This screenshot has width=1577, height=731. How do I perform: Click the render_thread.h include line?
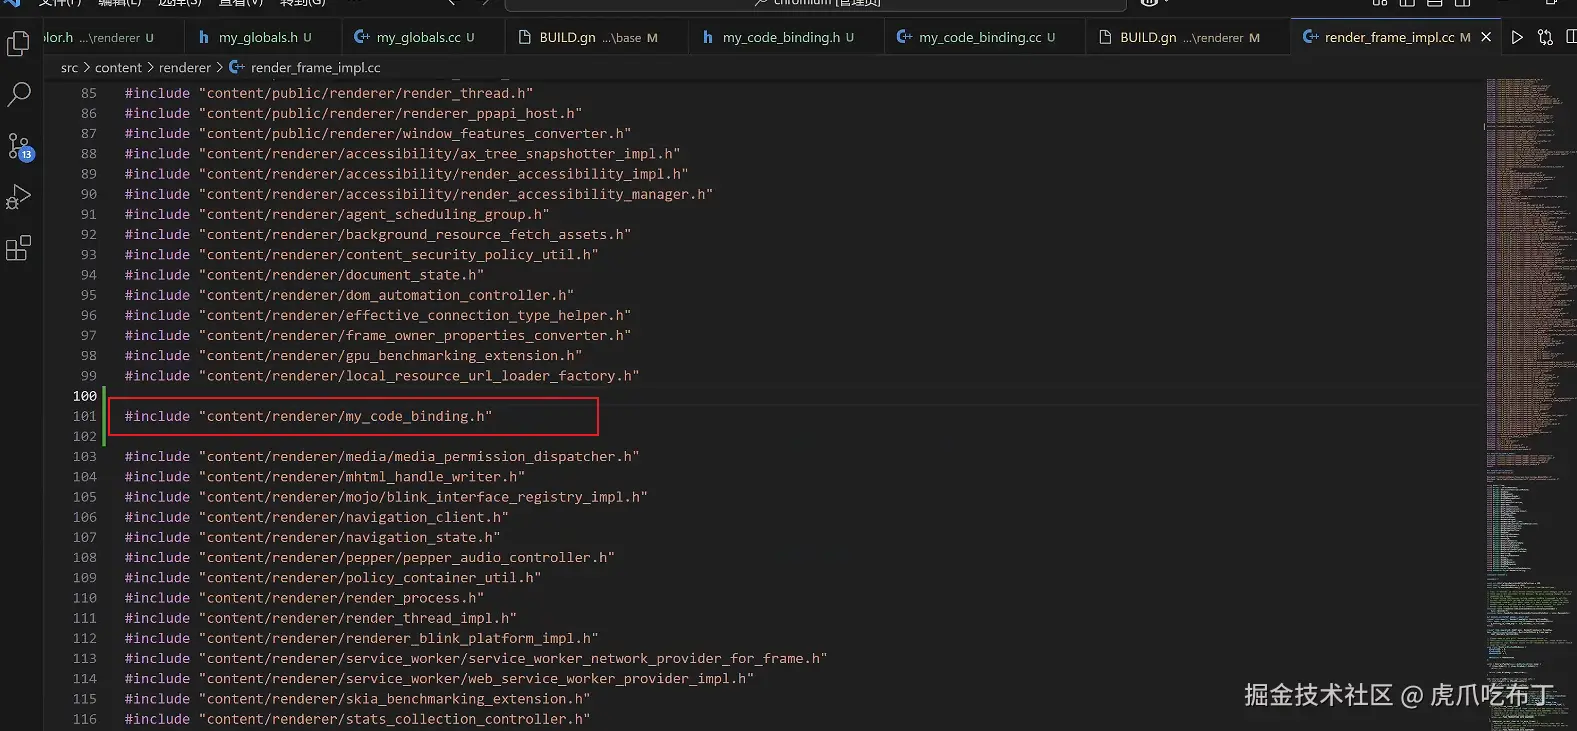pos(329,93)
